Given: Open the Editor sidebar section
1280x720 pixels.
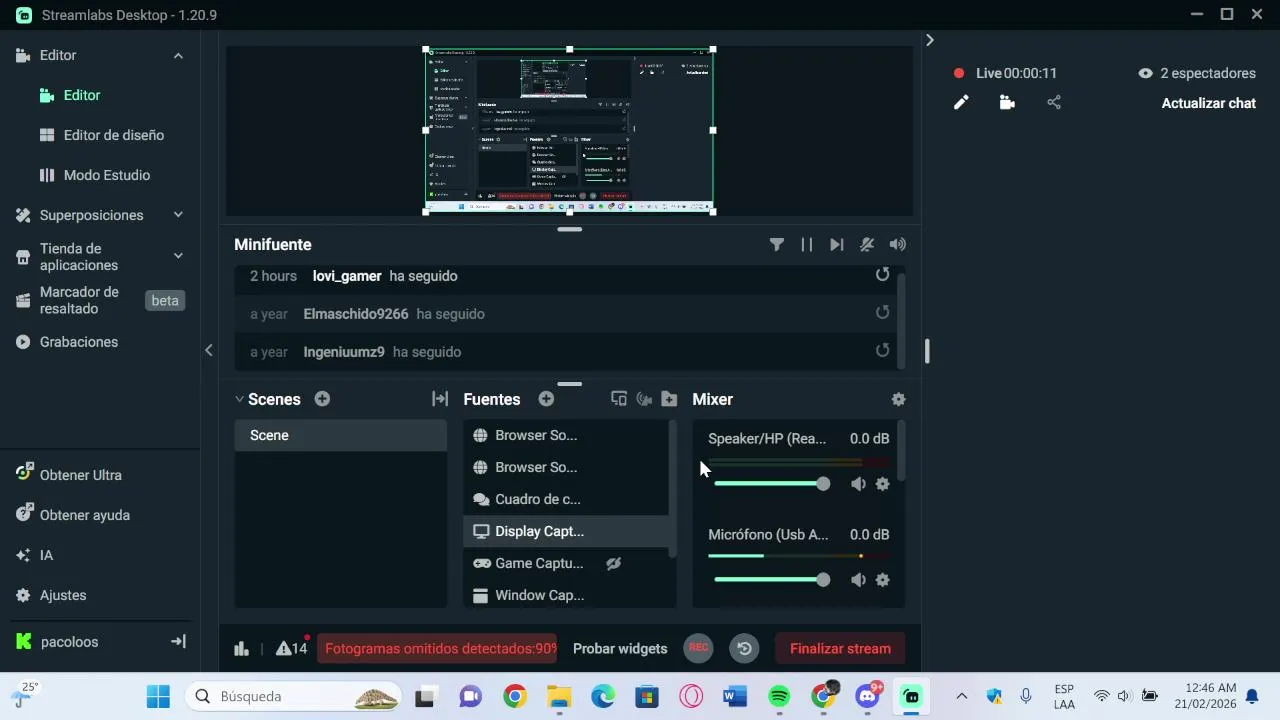Looking at the screenshot, I should pyautogui.click(x=58, y=55).
